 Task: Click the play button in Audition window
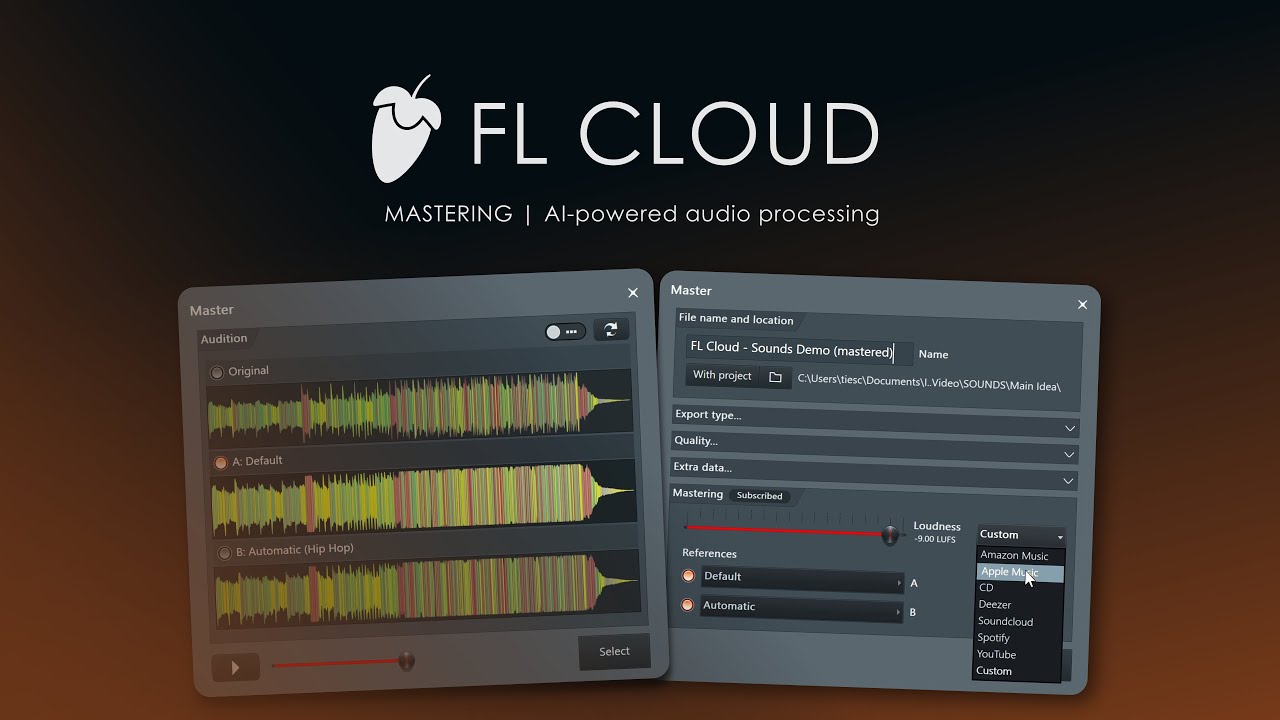[235, 667]
